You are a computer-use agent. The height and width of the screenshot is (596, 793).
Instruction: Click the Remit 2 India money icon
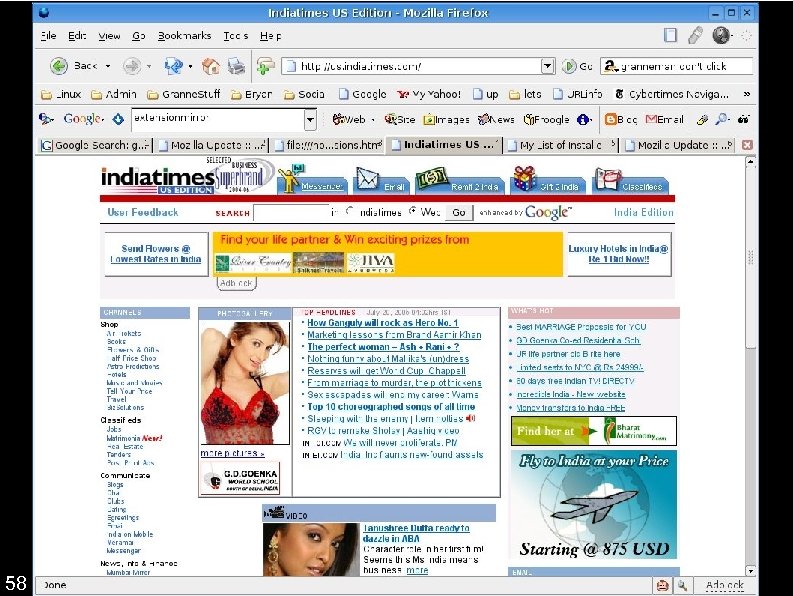tap(432, 178)
